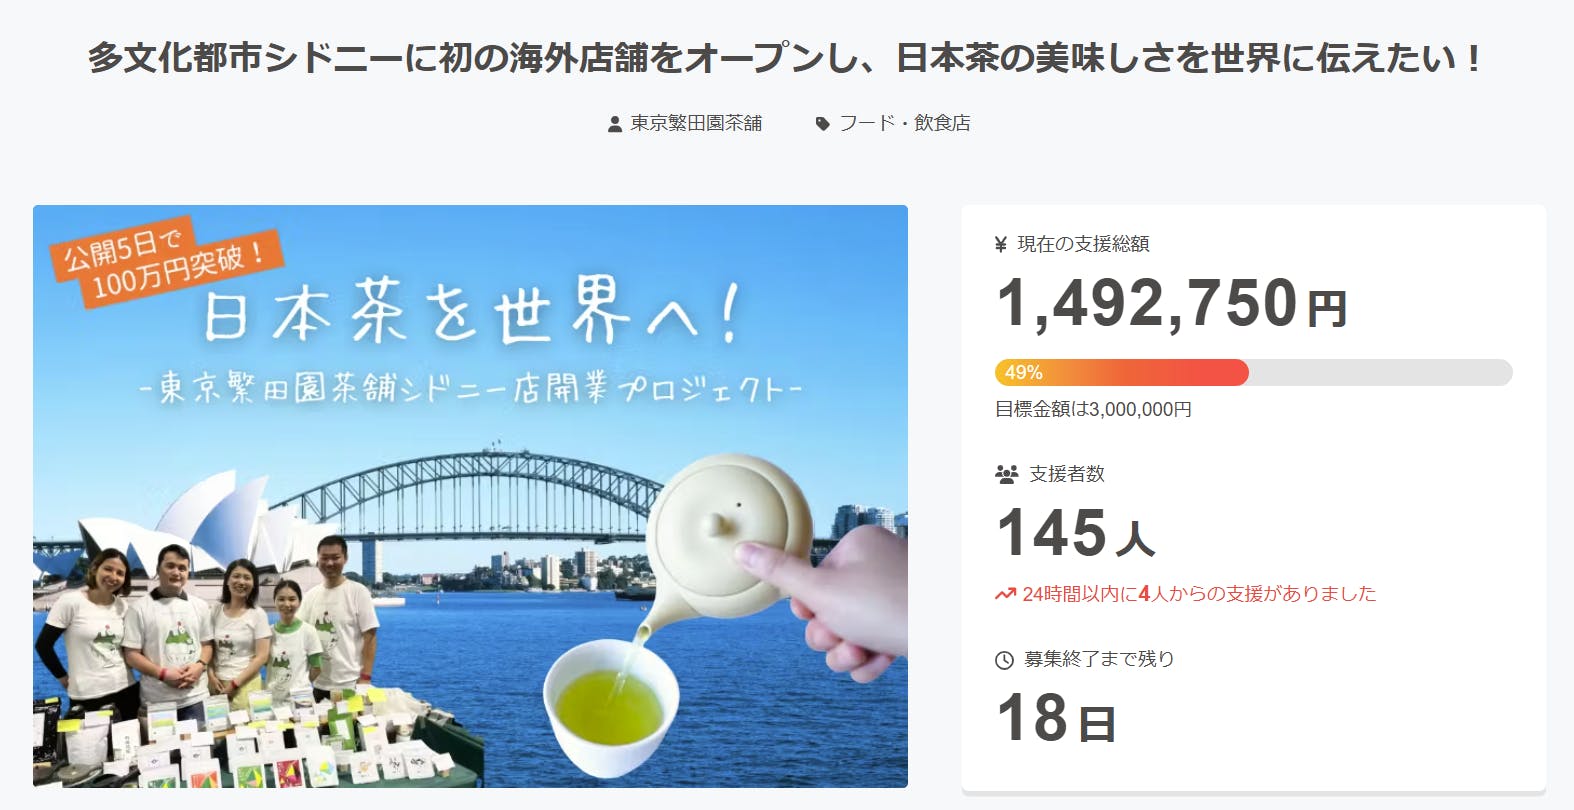Image resolution: width=1574 pixels, height=810 pixels.
Task: Click the 支援者数 label
Action: (1067, 474)
